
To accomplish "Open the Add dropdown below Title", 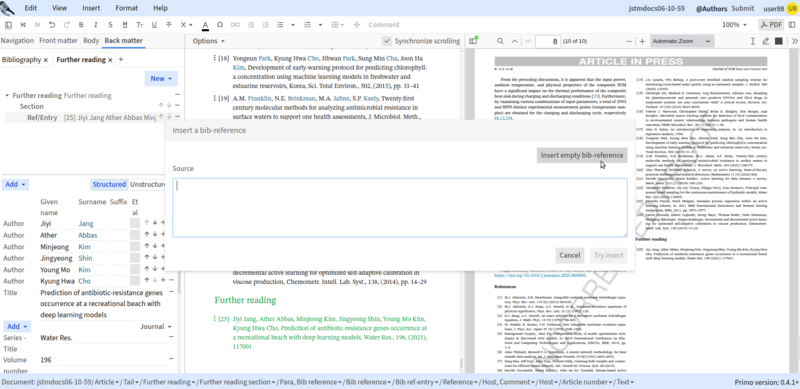I will (17, 326).
